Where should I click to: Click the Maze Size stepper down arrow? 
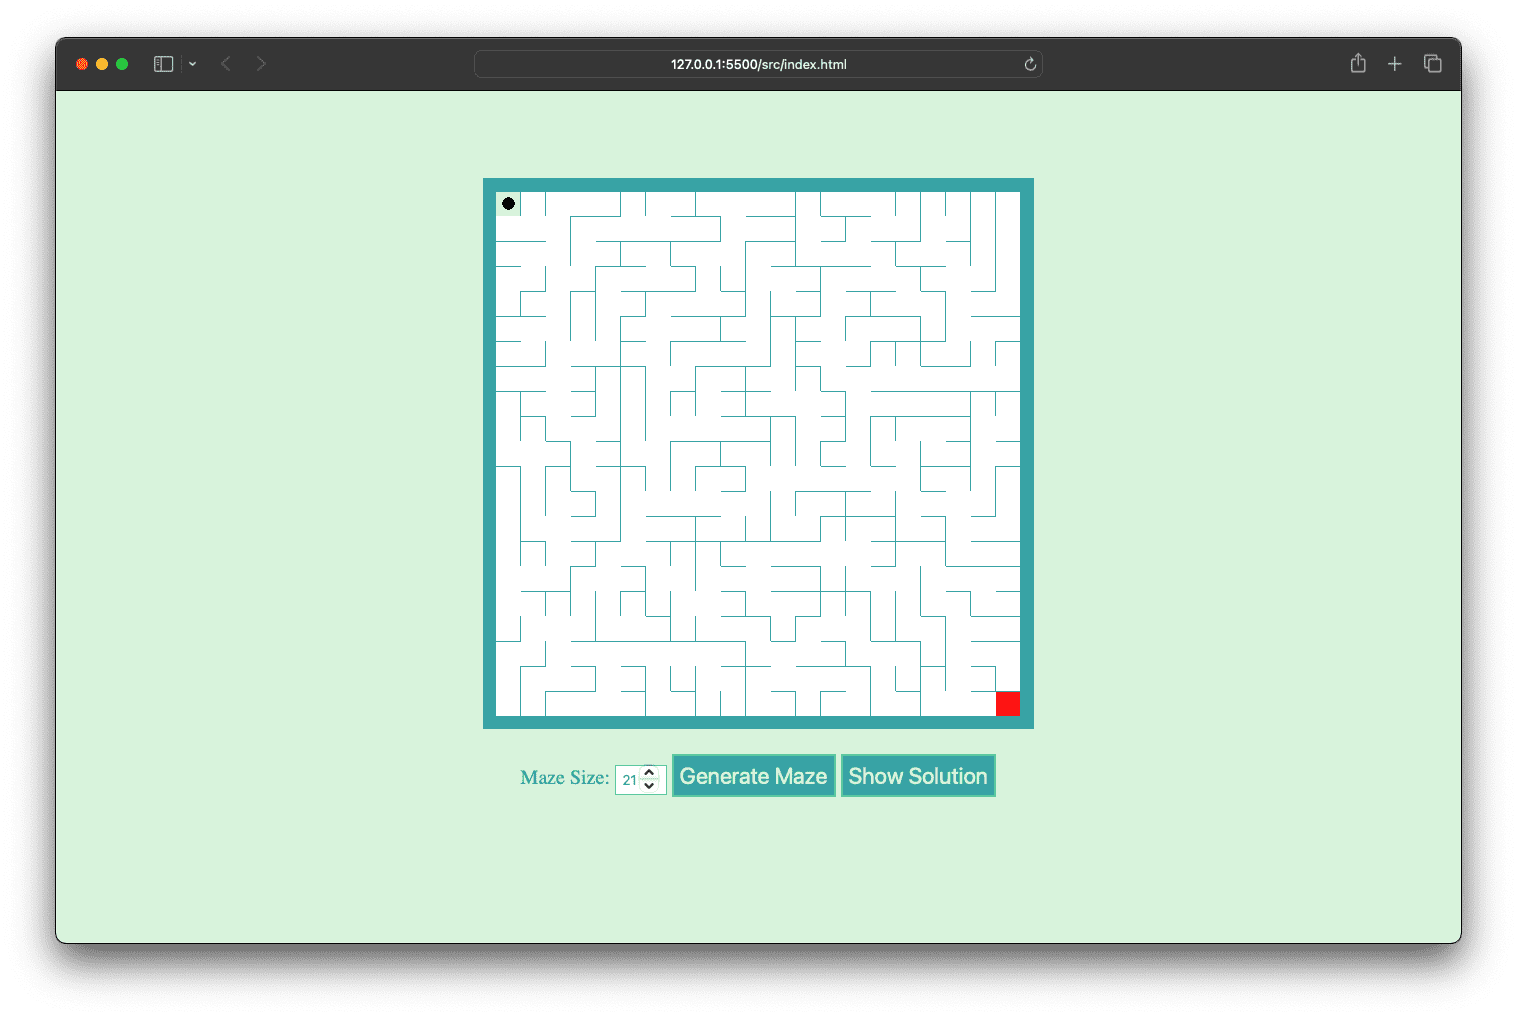(651, 786)
